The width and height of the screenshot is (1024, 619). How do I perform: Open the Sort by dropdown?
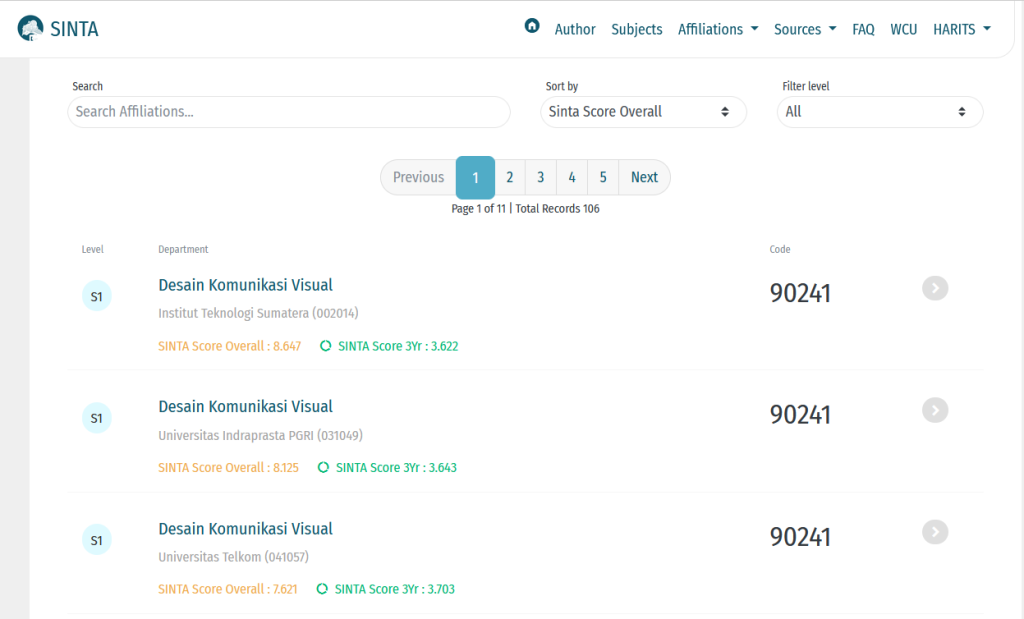[x=643, y=112]
